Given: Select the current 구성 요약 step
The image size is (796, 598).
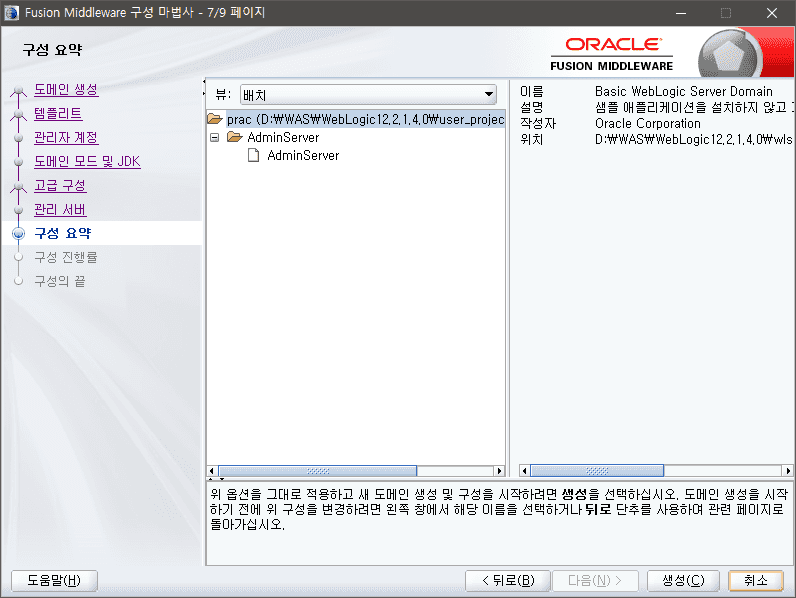Looking at the screenshot, I should coord(62,234).
